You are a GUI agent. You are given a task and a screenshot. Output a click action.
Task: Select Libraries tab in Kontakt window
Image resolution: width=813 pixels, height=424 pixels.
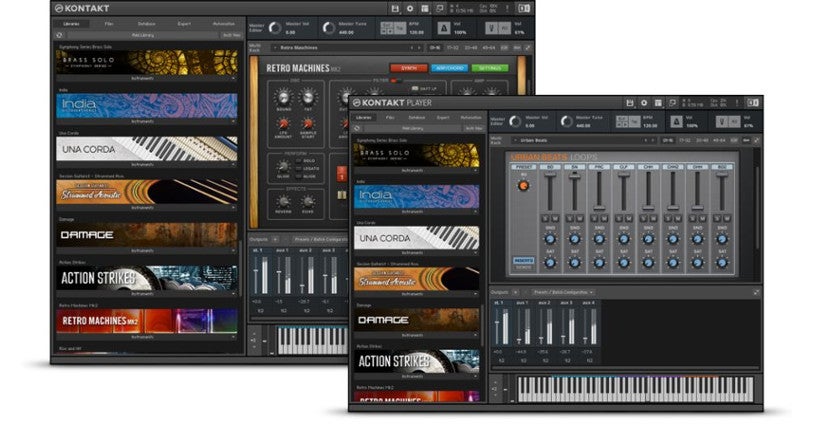71,24
